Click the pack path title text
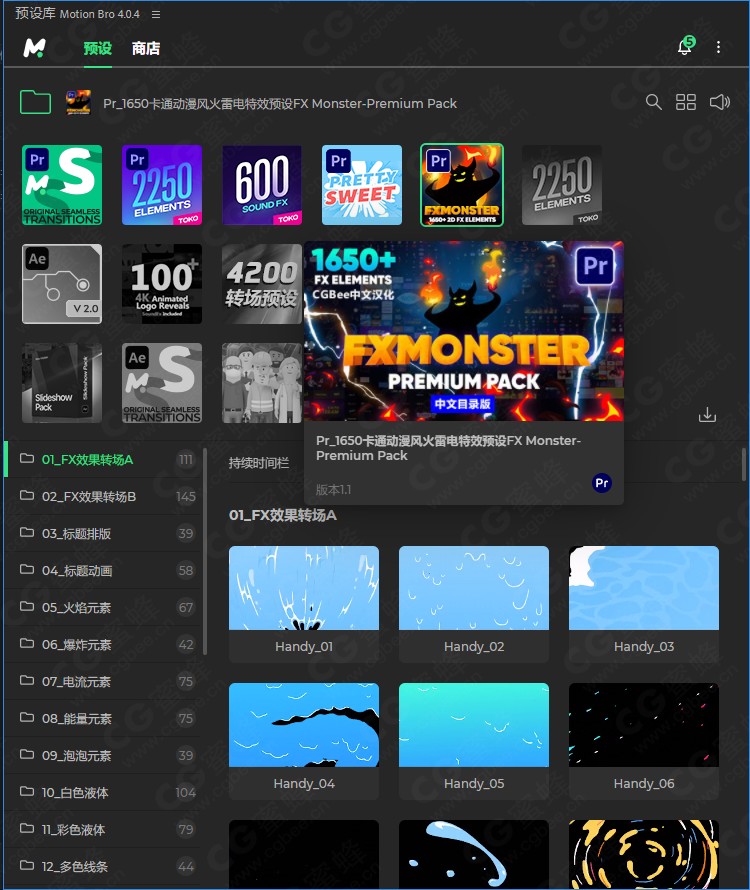The width and height of the screenshot is (750, 890). (x=280, y=103)
